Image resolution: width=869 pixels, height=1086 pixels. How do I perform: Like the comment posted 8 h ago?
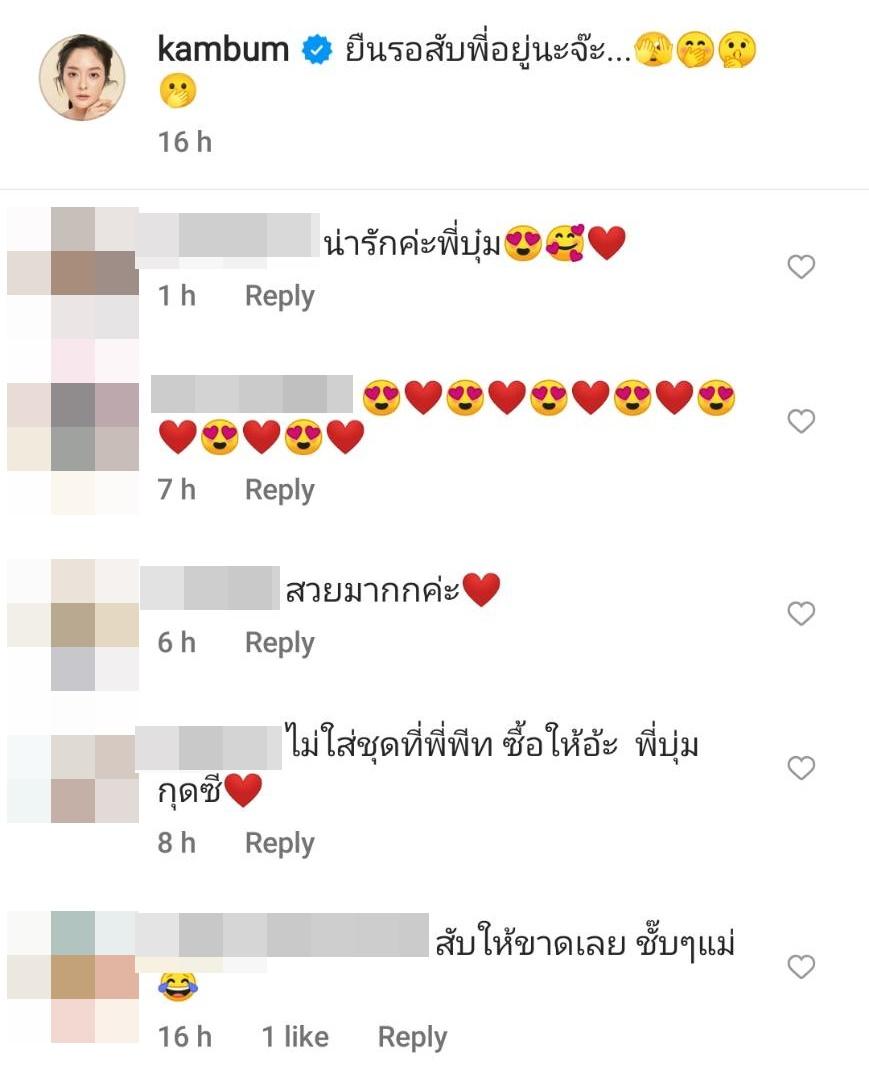coord(801,768)
